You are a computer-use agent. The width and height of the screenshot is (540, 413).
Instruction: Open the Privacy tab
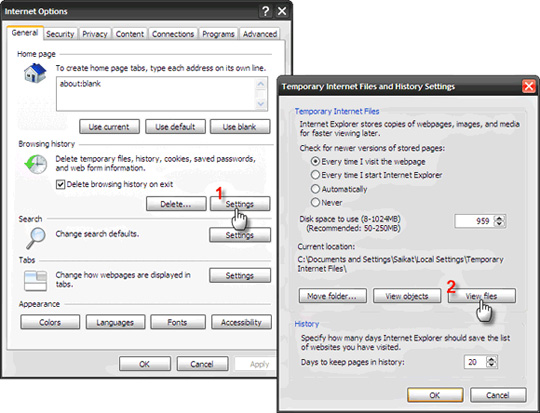pos(95,34)
